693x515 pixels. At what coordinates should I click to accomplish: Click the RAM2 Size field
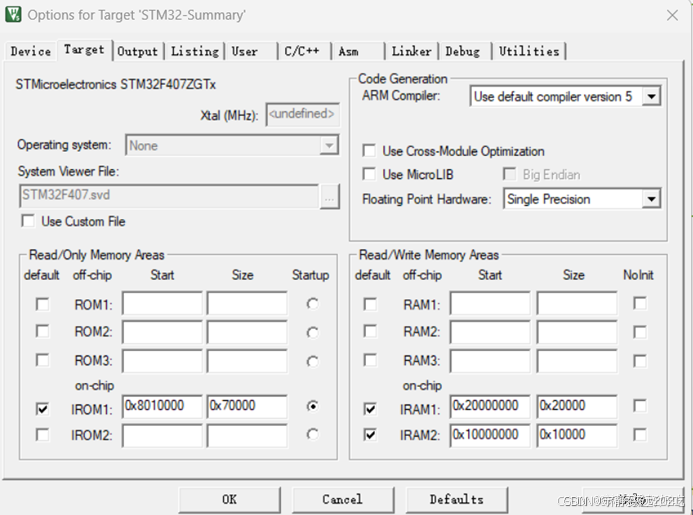[577, 332]
